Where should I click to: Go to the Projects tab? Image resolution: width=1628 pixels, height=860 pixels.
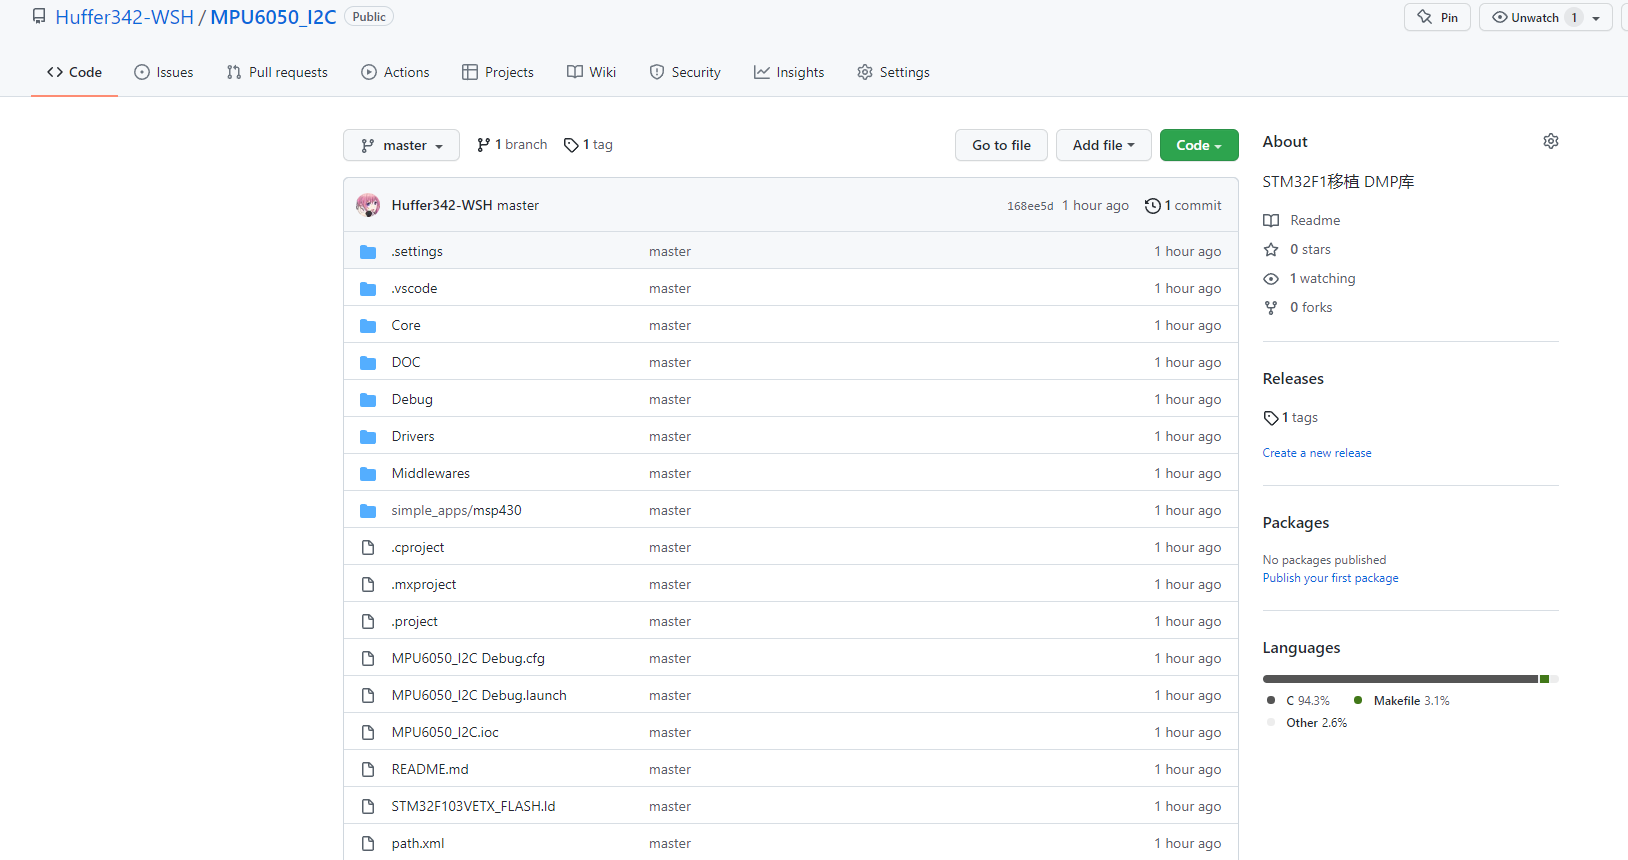point(498,72)
